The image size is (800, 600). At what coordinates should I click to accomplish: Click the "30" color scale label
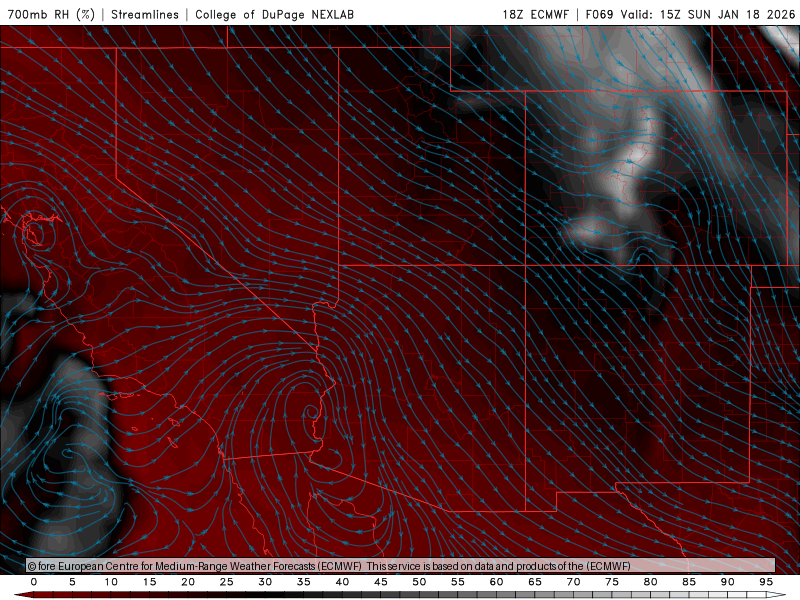point(265,582)
